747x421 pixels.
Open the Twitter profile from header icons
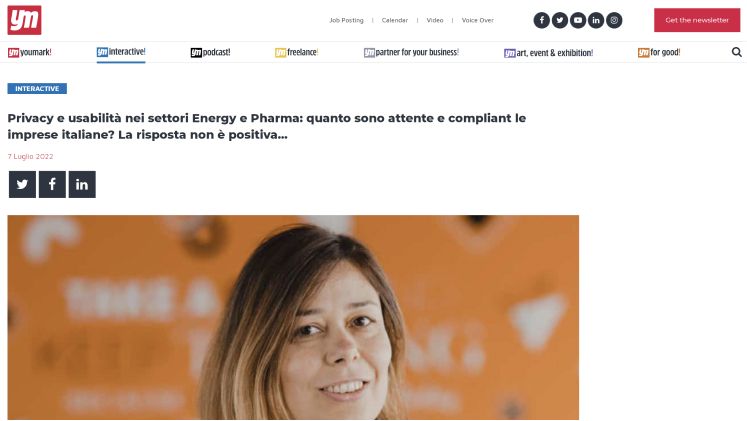point(560,20)
